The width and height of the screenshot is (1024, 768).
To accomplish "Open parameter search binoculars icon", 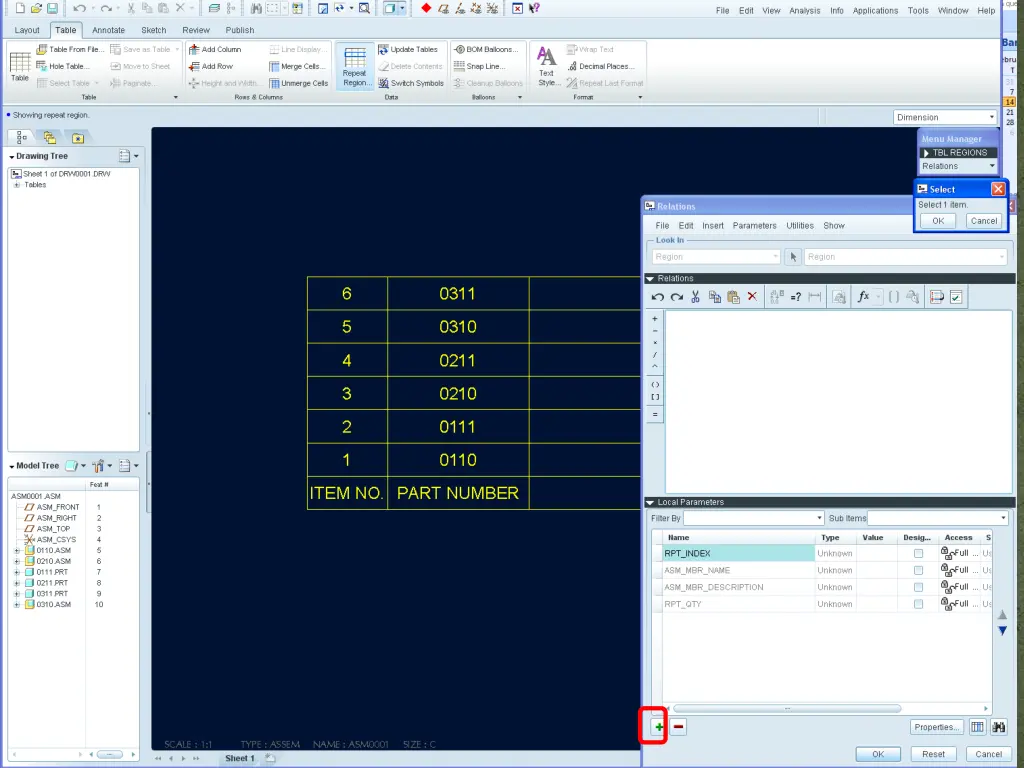I will click(x=999, y=727).
